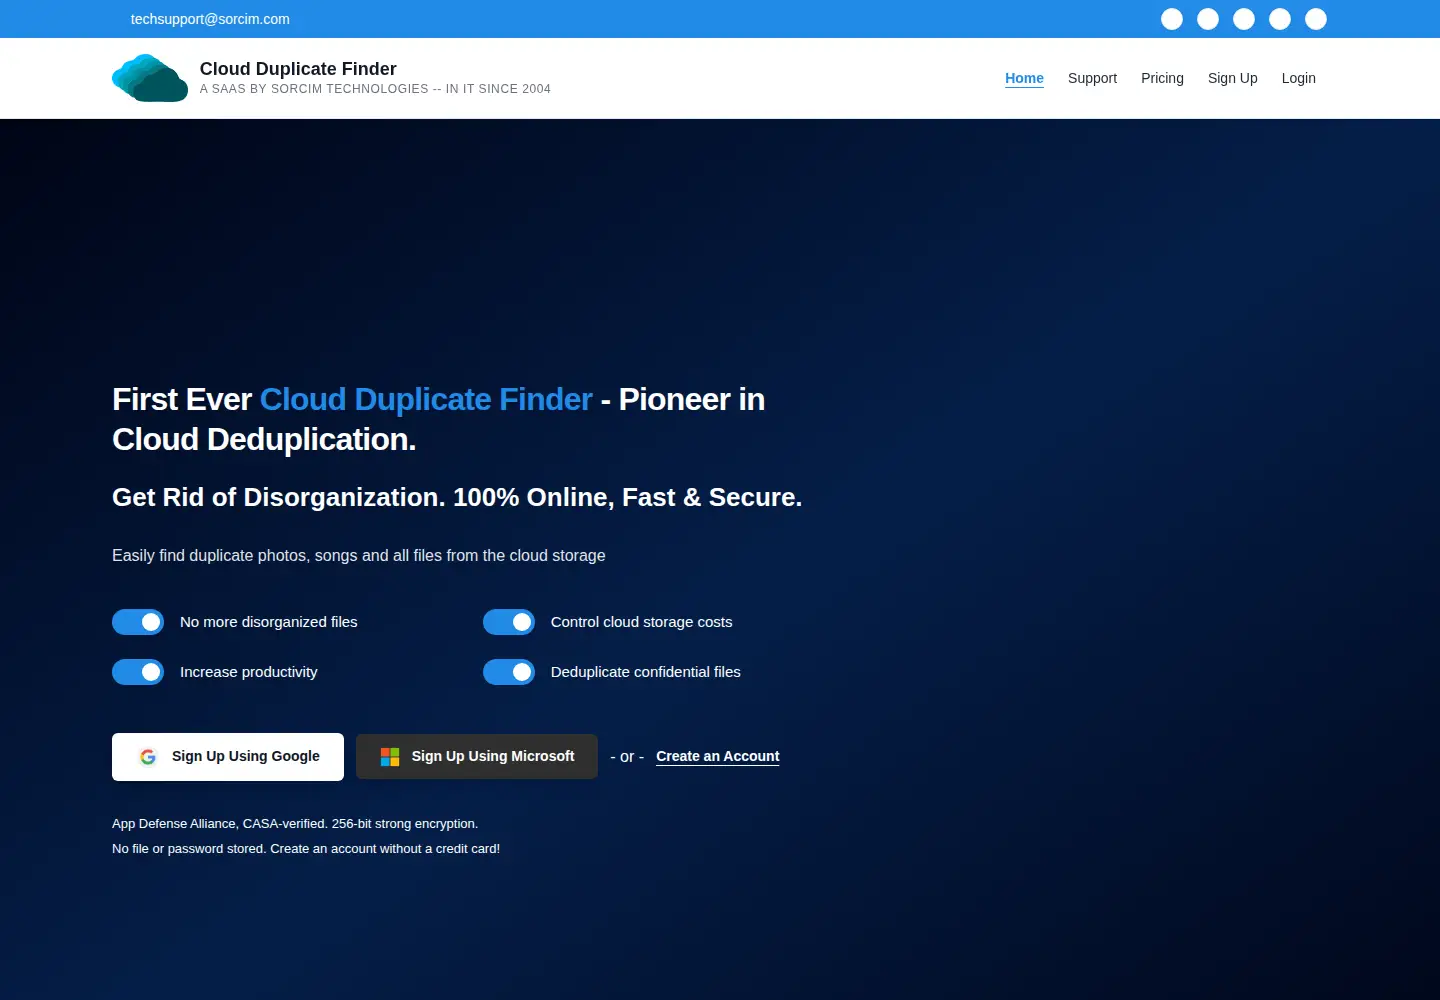Image resolution: width=1440 pixels, height=1000 pixels.
Task: Open the Home menu item
Action: 1024,78
